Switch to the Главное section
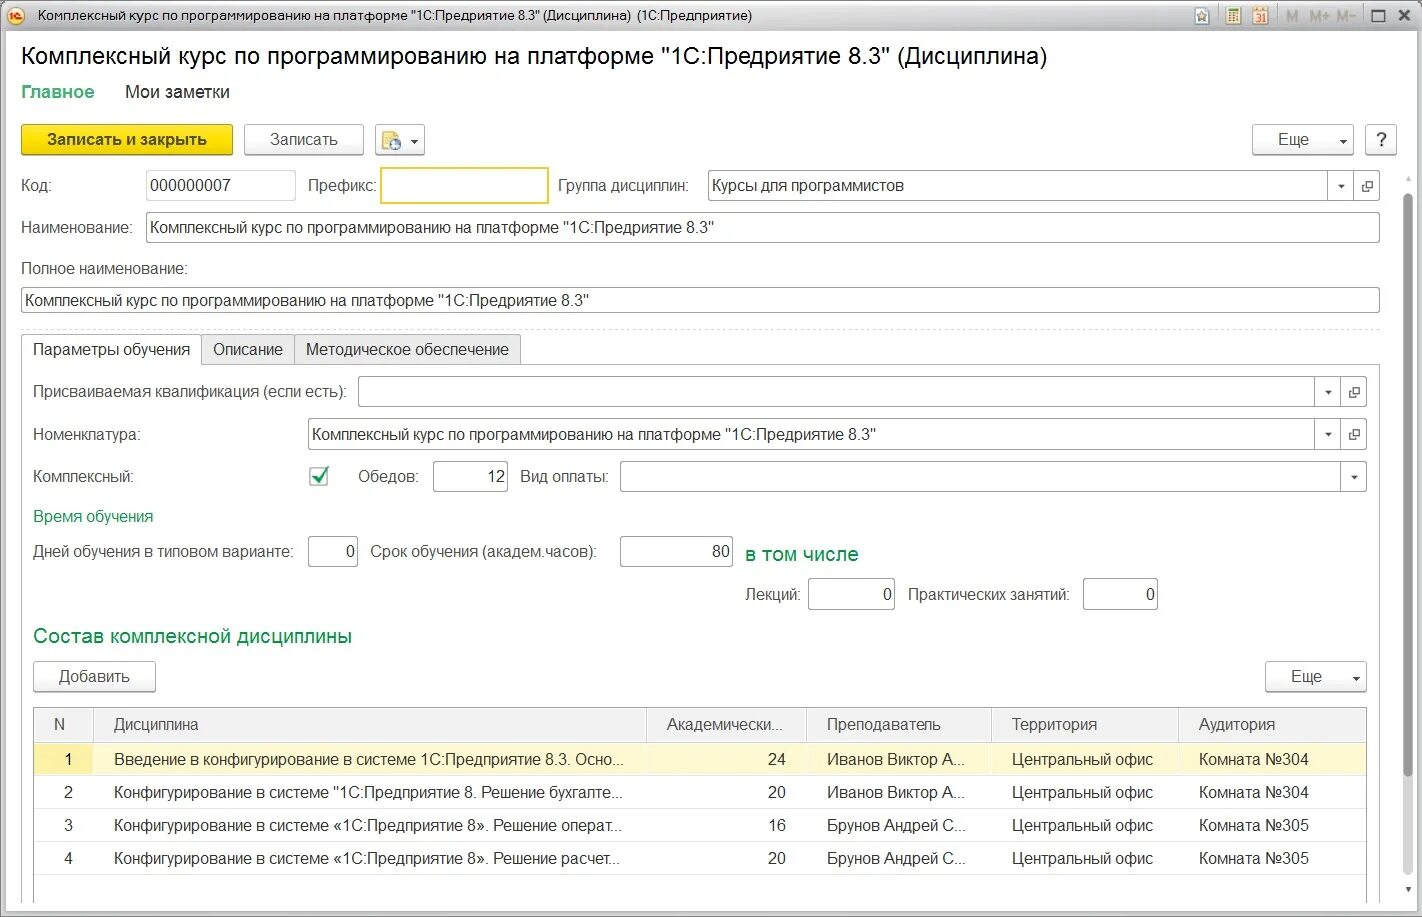This screenshot has width=1422, height=917. pos(58,92)
